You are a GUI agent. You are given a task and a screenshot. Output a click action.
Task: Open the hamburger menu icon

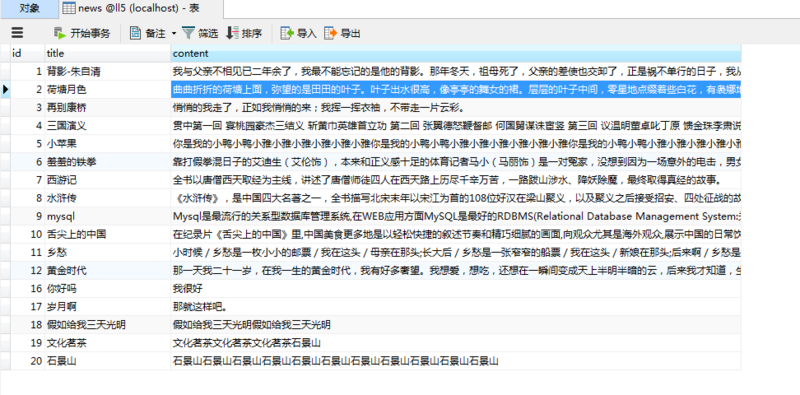17,33
